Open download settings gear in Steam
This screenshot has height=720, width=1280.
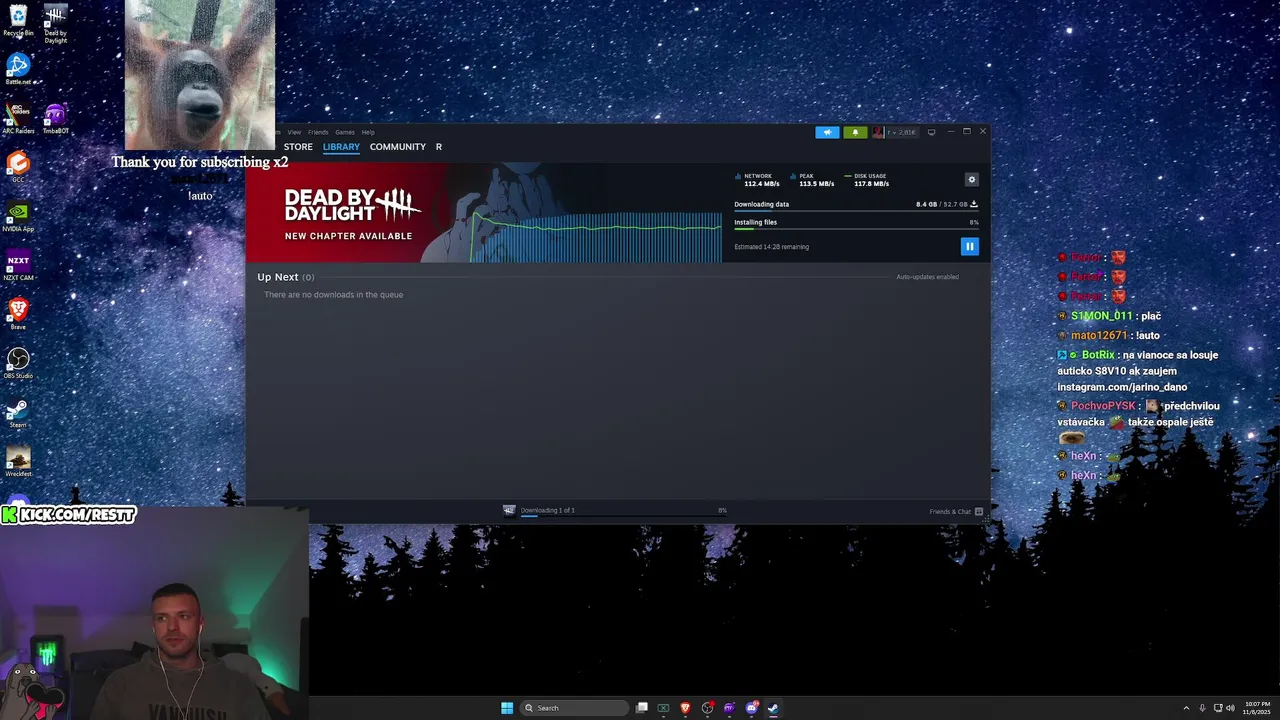pos(971,179)
